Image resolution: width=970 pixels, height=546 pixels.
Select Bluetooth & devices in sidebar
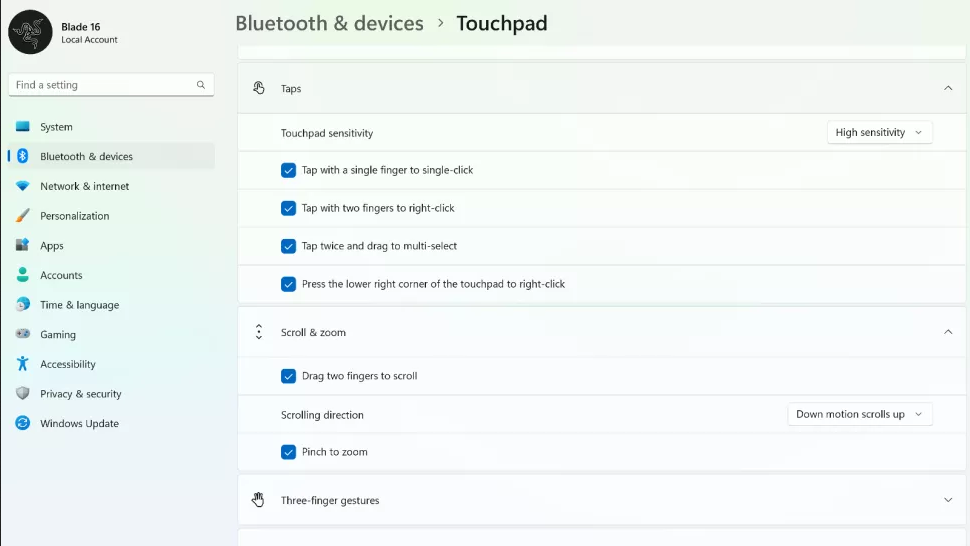pos(111,156)
